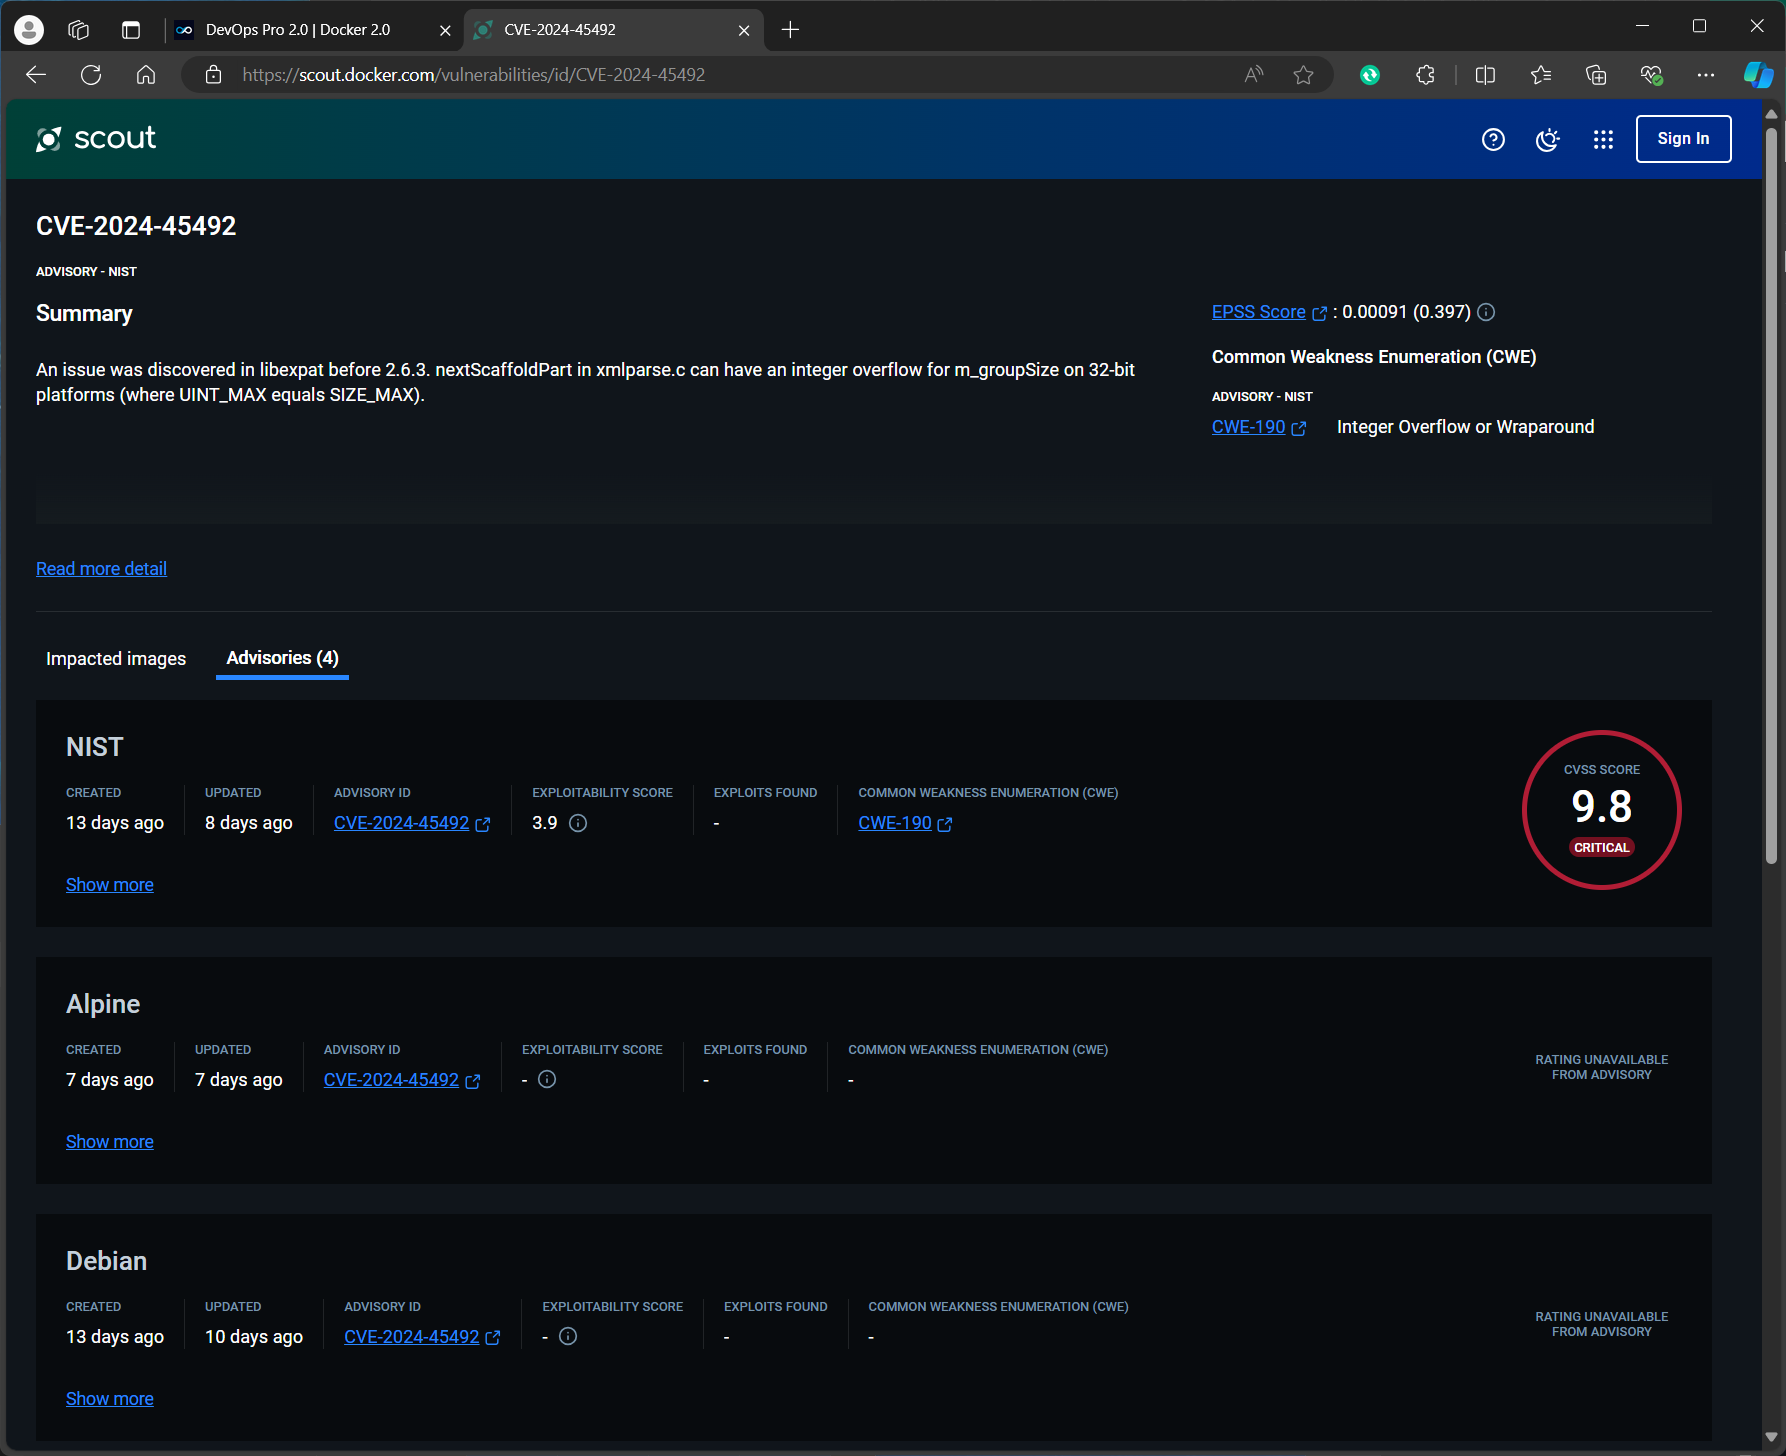
Task: Click NIST exploitability score info icon
Action: 578,823
